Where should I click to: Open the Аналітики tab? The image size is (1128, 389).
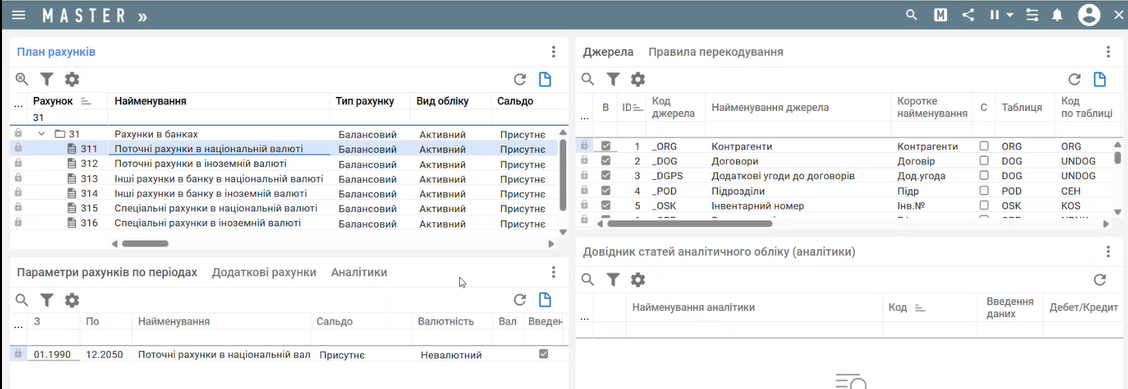pyautogui.click(x=359, y=273)
